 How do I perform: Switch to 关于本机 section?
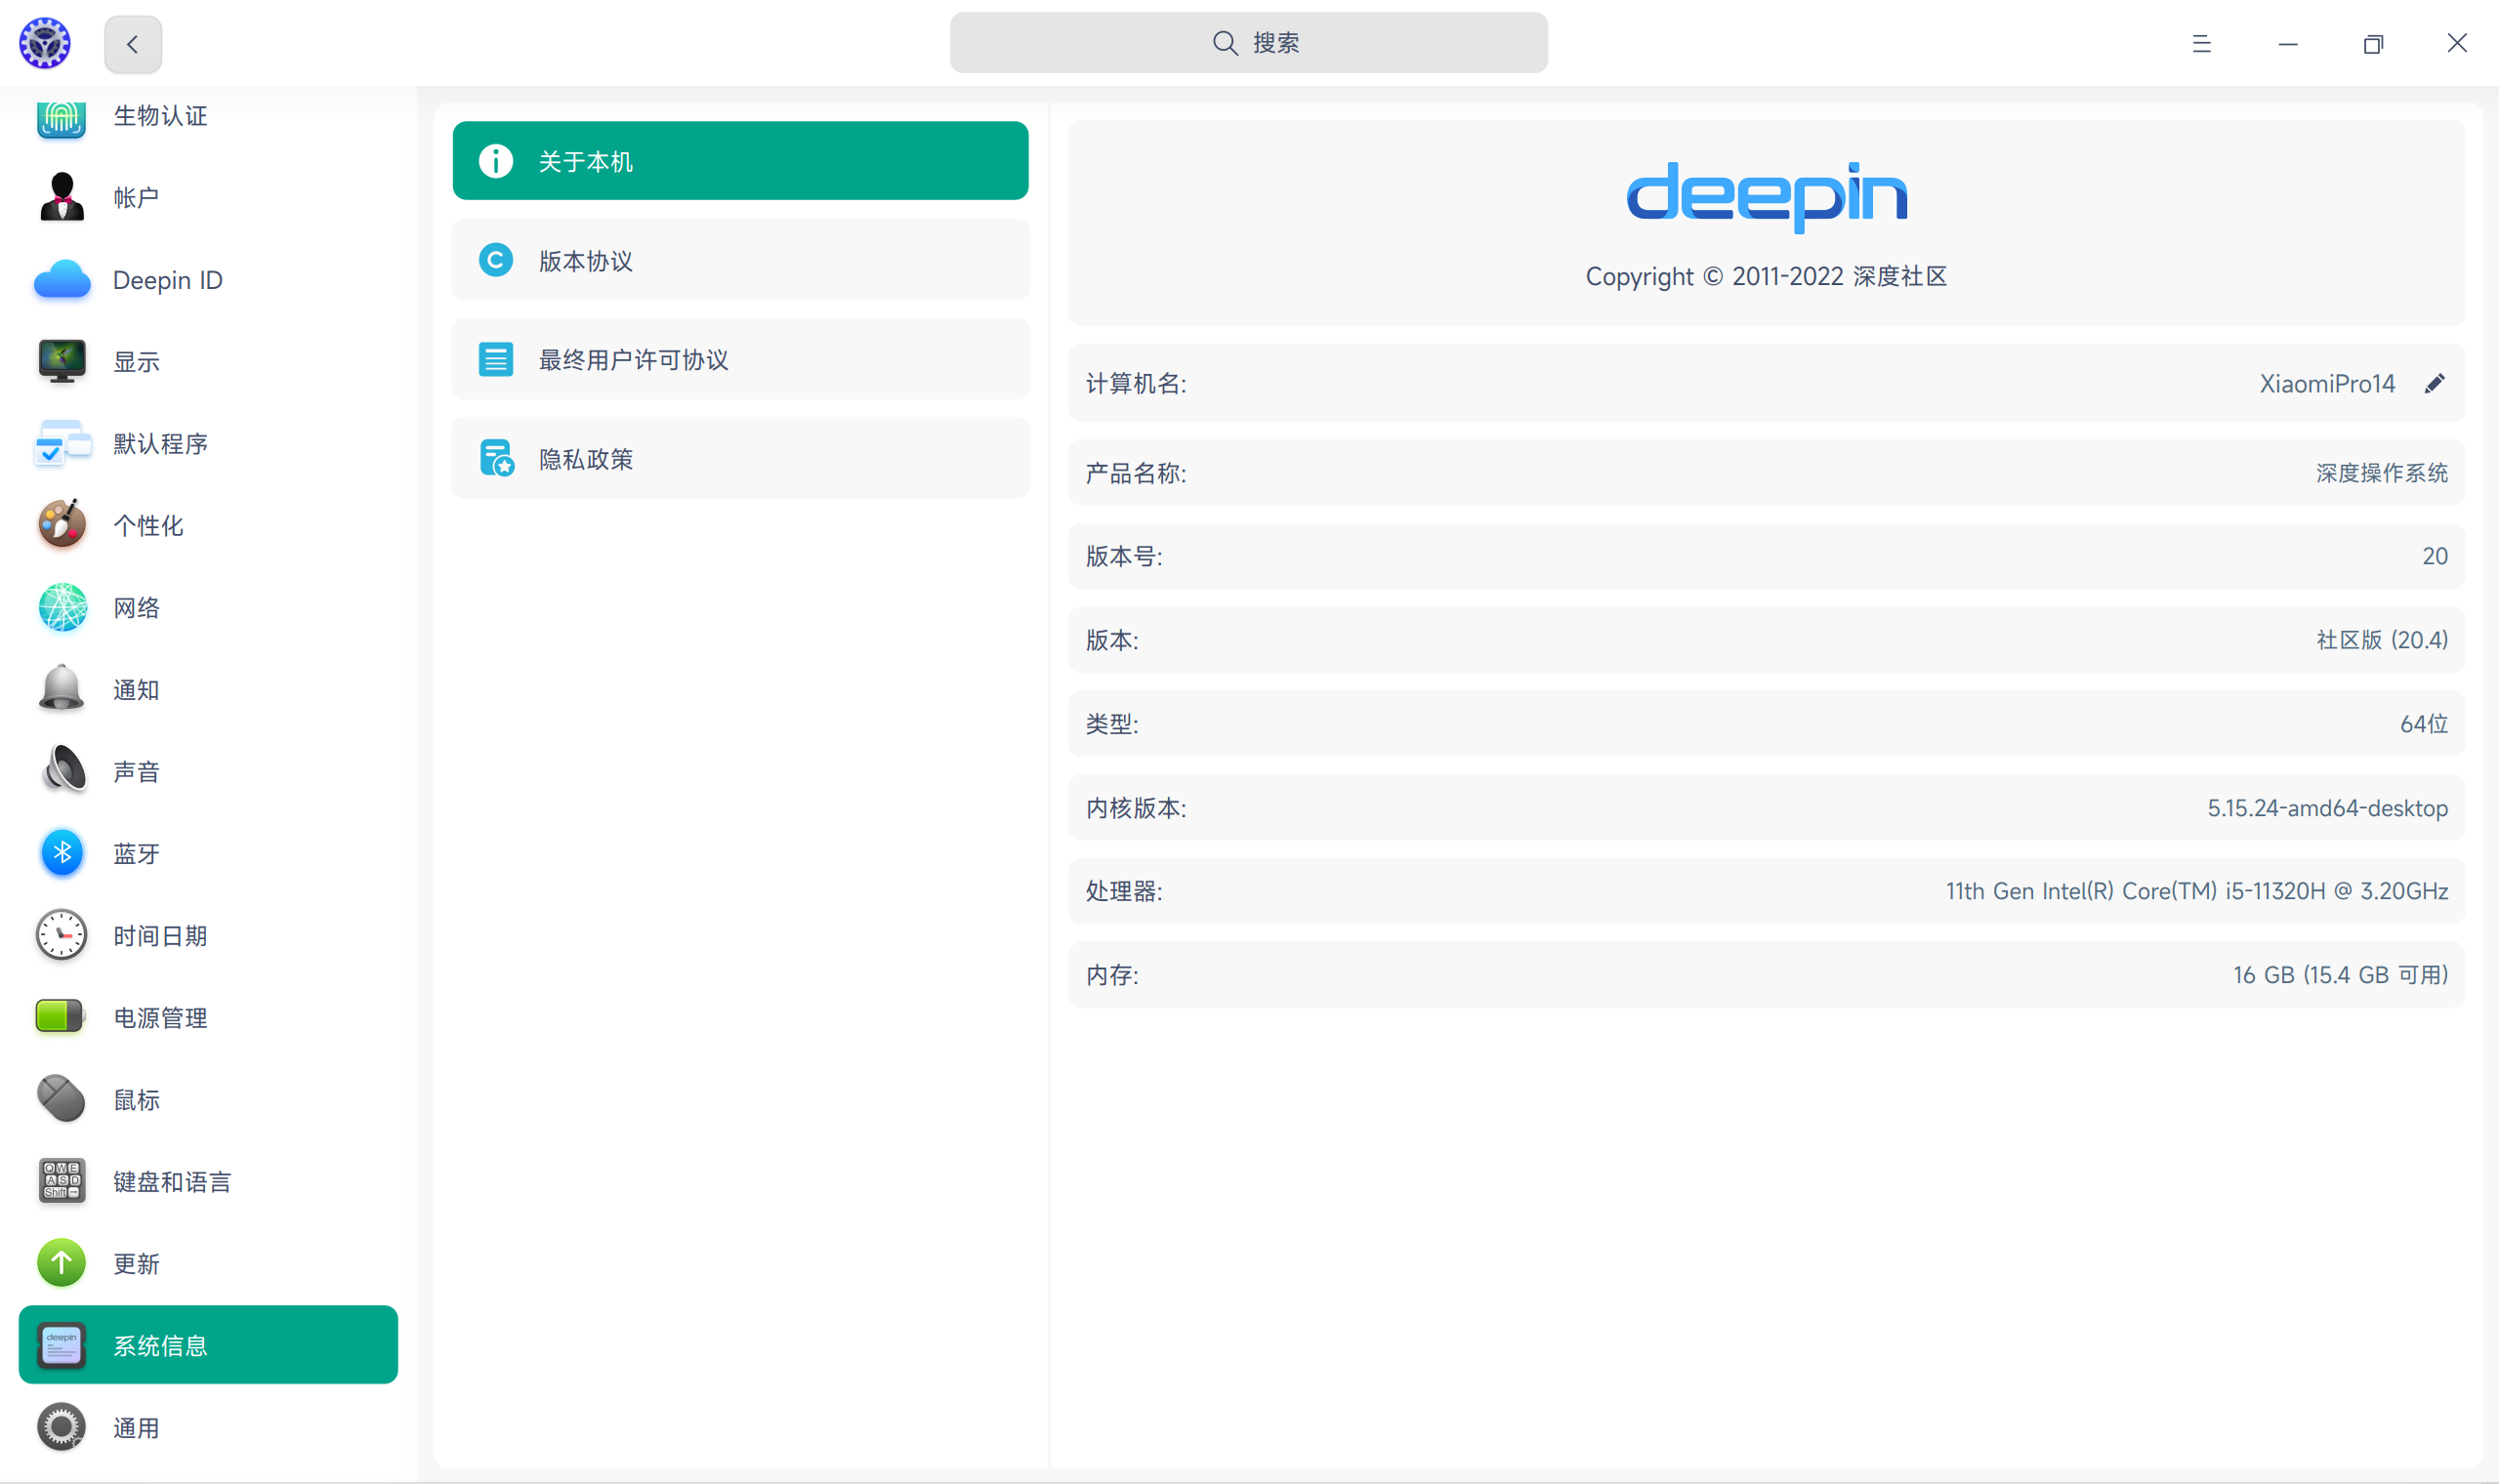(x=740, y=160)
